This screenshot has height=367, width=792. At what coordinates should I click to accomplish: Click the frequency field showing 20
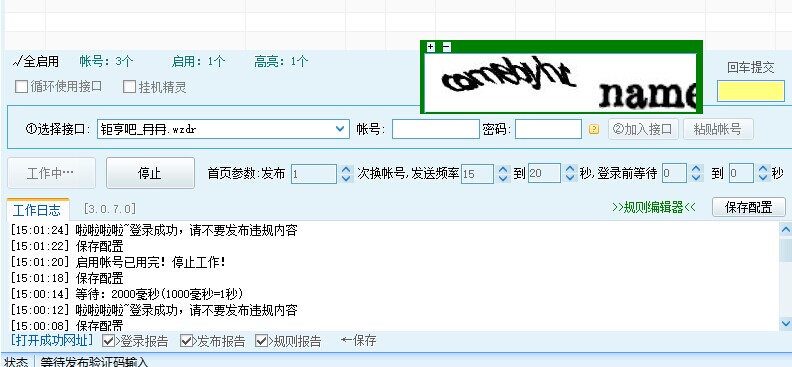[544, 174]
